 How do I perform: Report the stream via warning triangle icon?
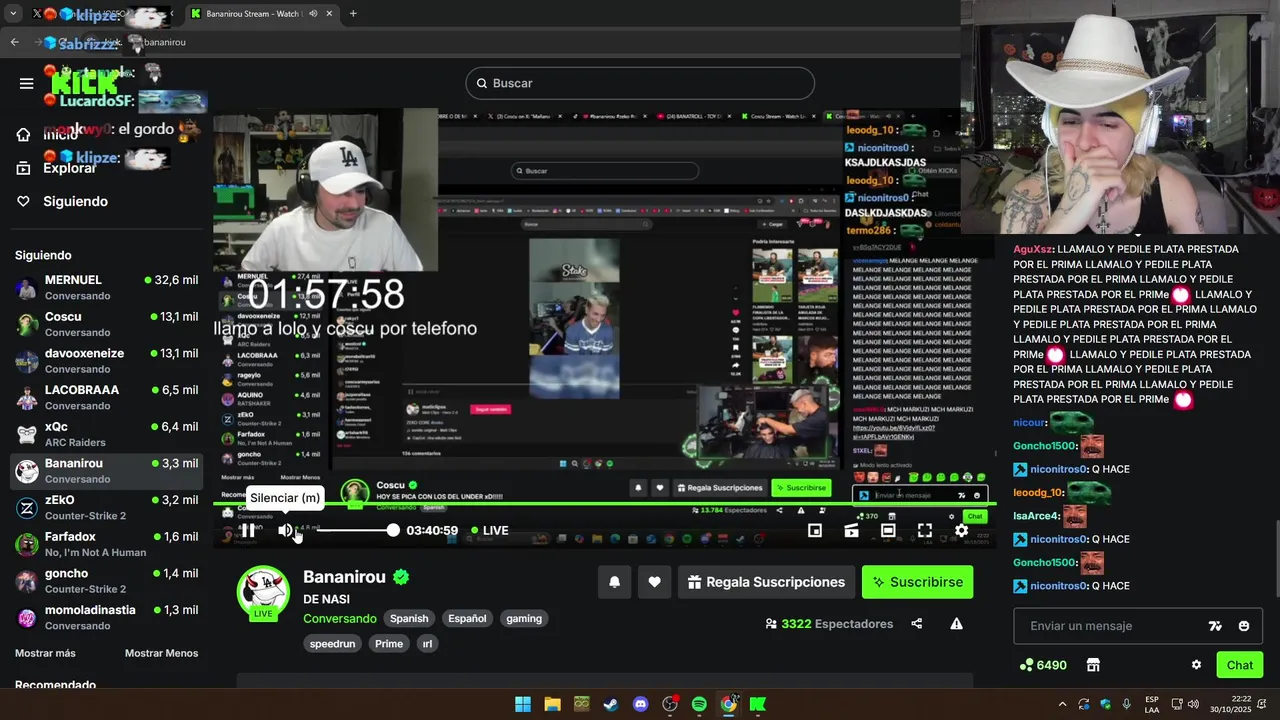point(956,624)
